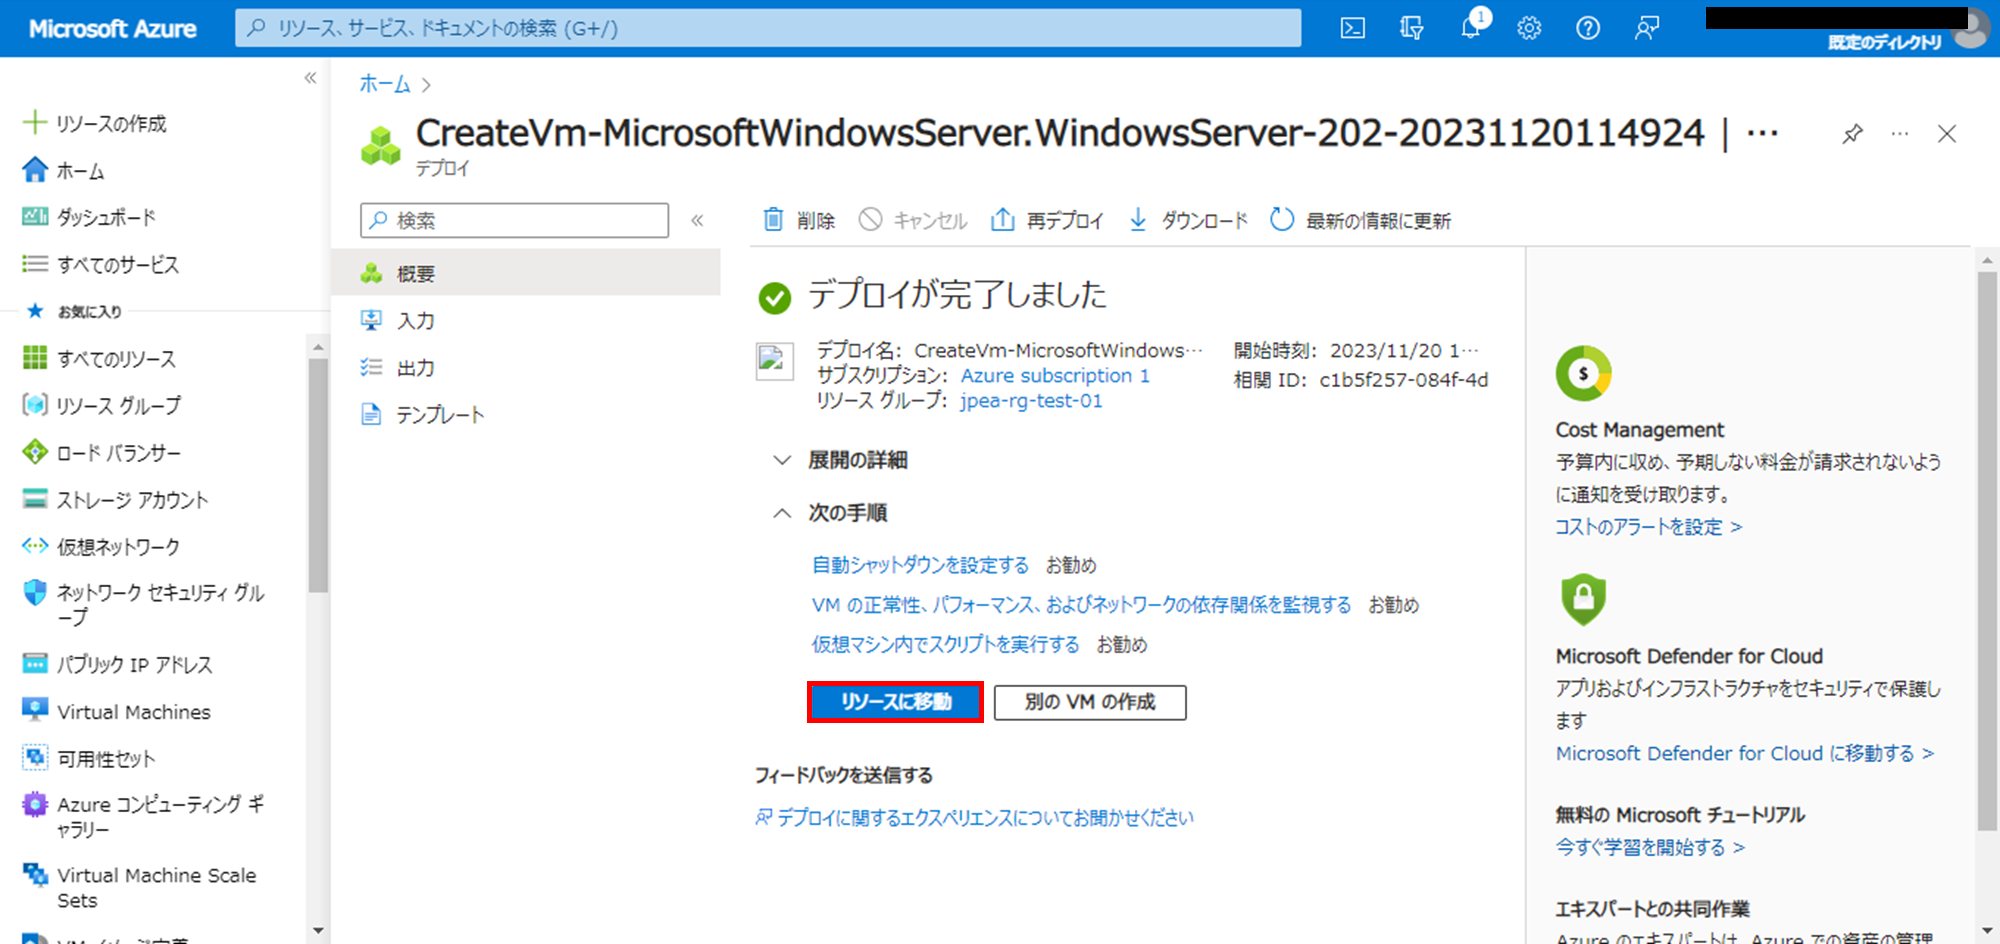The height and width of the screenshot is (944, 2000).
Task: Open the VM health monitoring link
Action: point(1081,605)
